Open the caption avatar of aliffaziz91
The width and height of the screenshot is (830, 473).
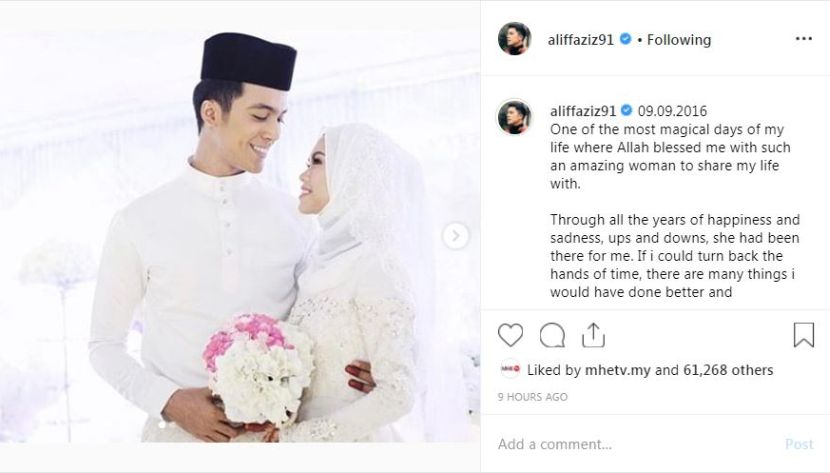(x=514, y=116)
